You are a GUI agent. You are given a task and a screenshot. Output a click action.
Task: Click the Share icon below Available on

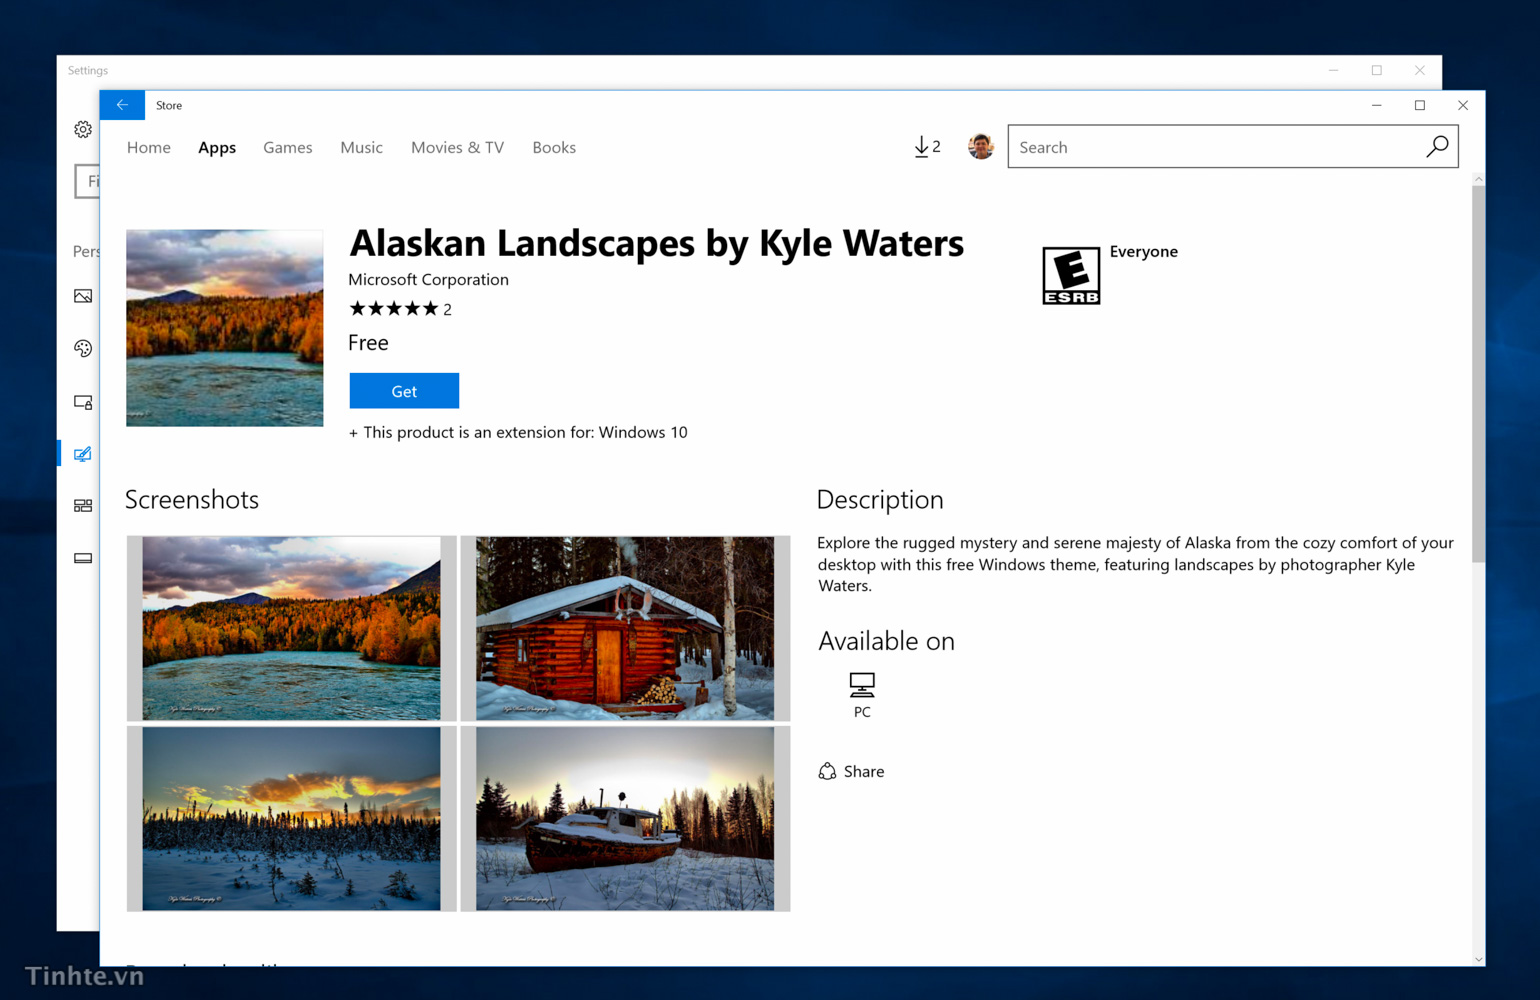coord(827,771)
